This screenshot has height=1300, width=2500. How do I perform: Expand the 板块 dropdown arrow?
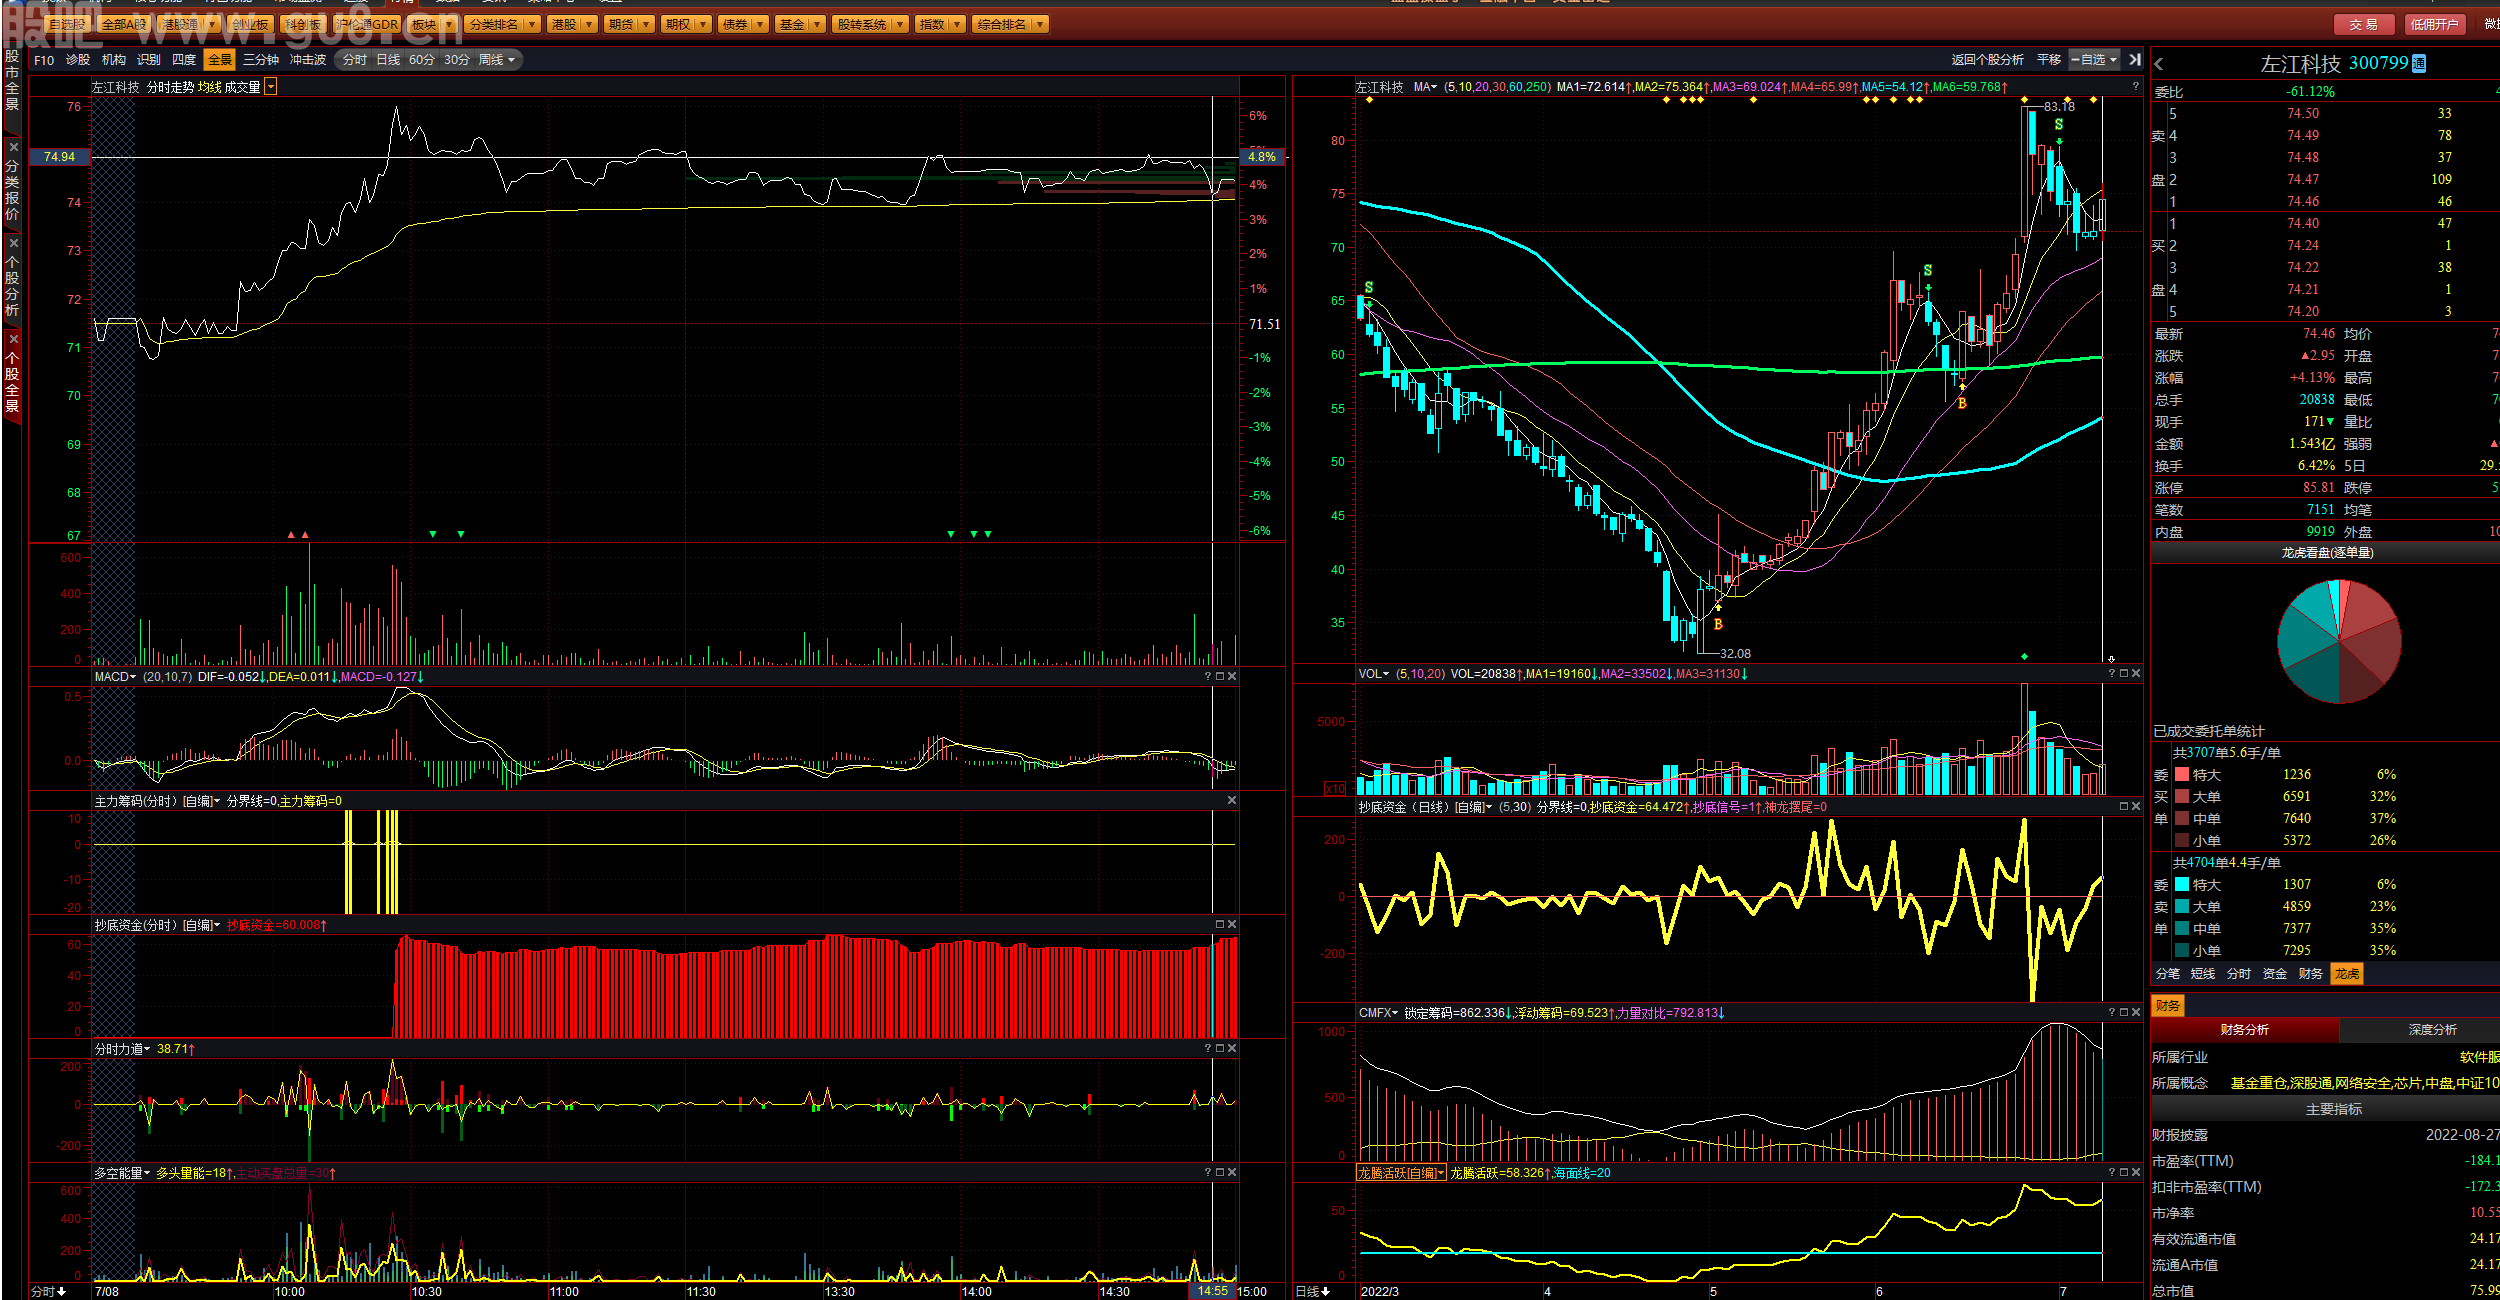448,24
